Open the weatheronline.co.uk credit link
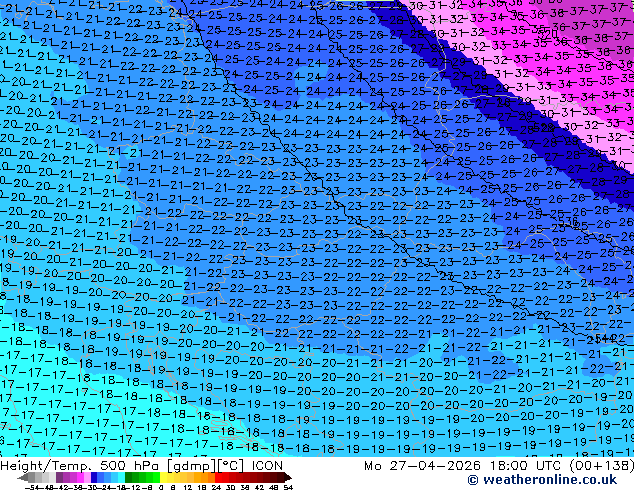 tap(542, 480)
